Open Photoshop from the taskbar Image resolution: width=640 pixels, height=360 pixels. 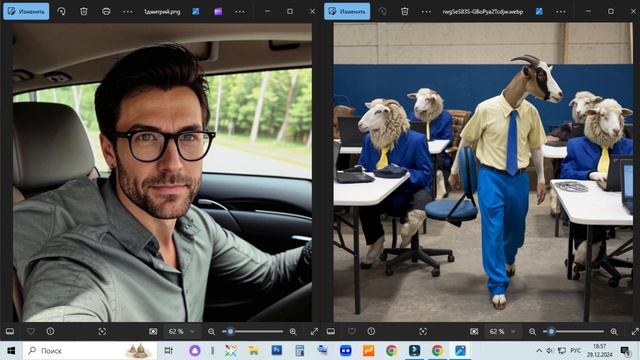pos(277,351)
